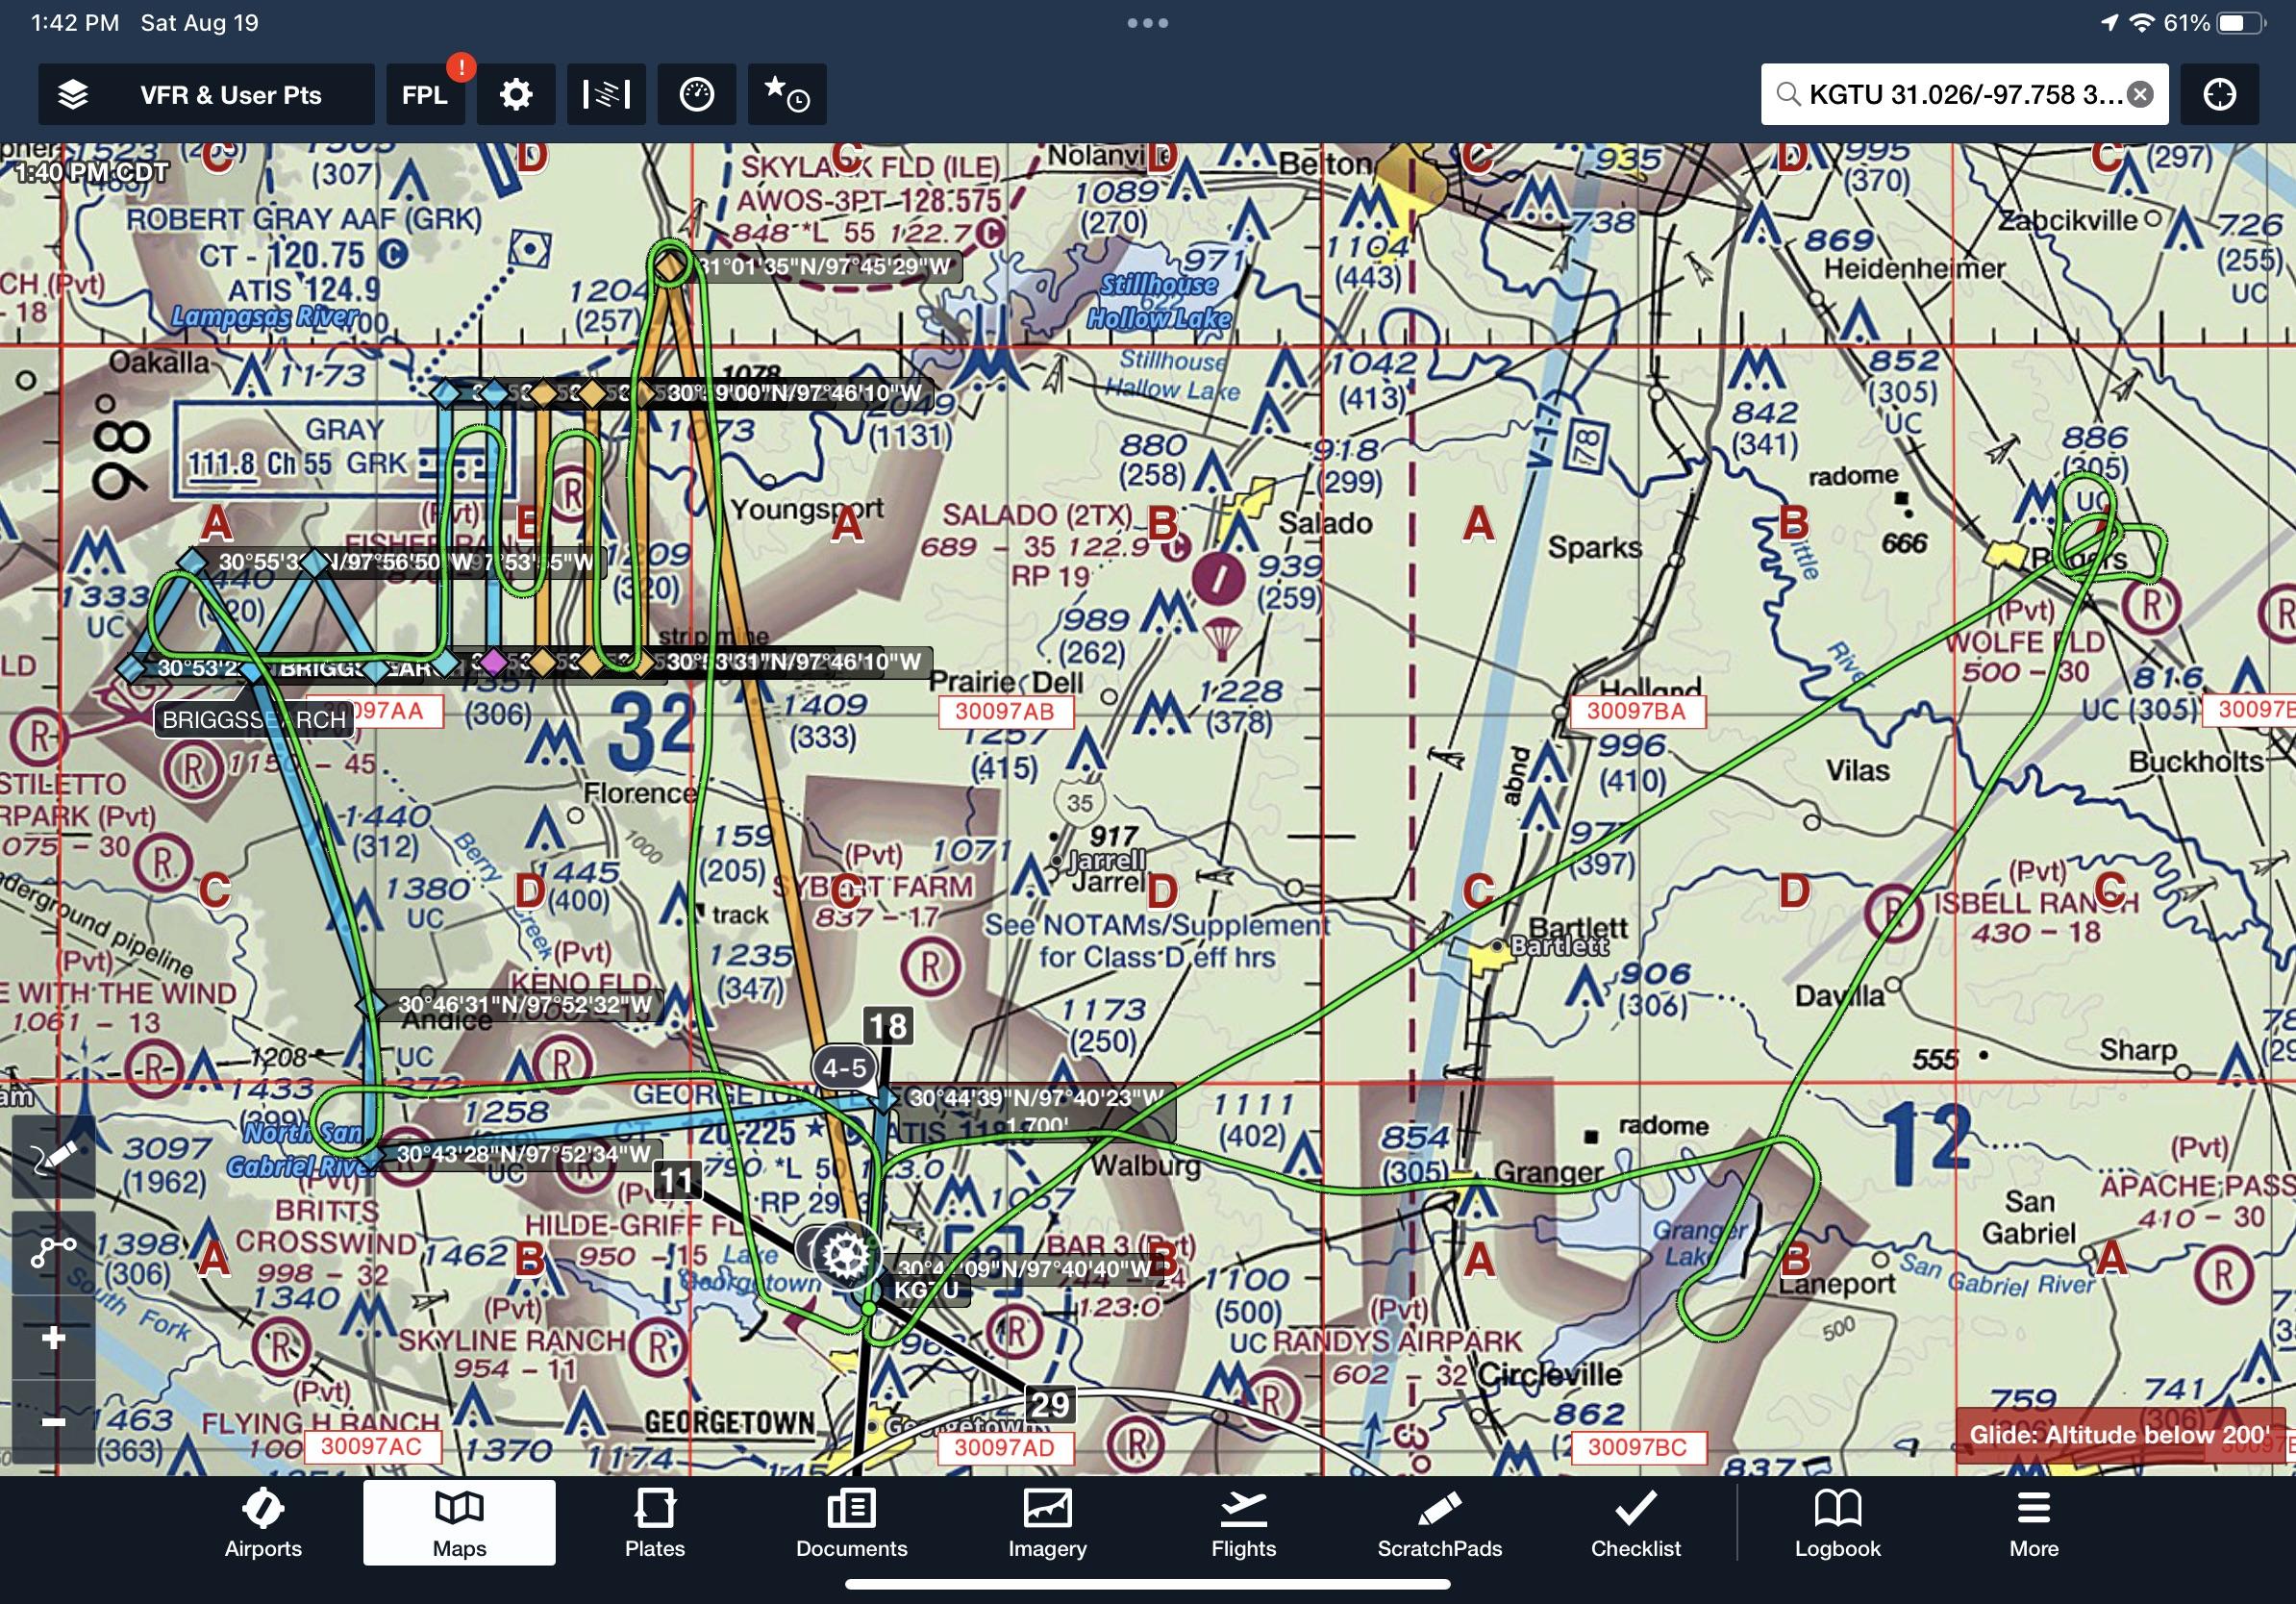Zoom out with the minus button
2296x1604 pixels.
click(x=54, y=1421)
